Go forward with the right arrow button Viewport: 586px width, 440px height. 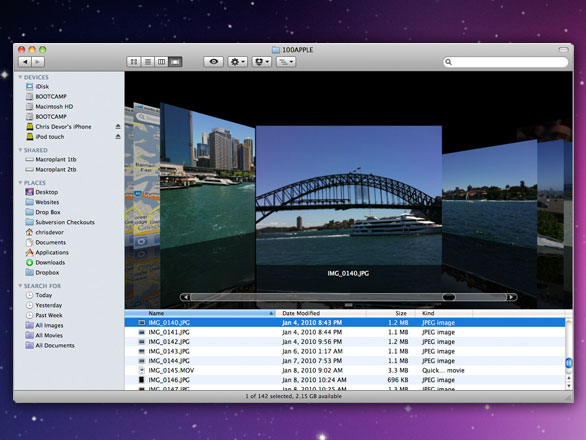pos(38,62)
